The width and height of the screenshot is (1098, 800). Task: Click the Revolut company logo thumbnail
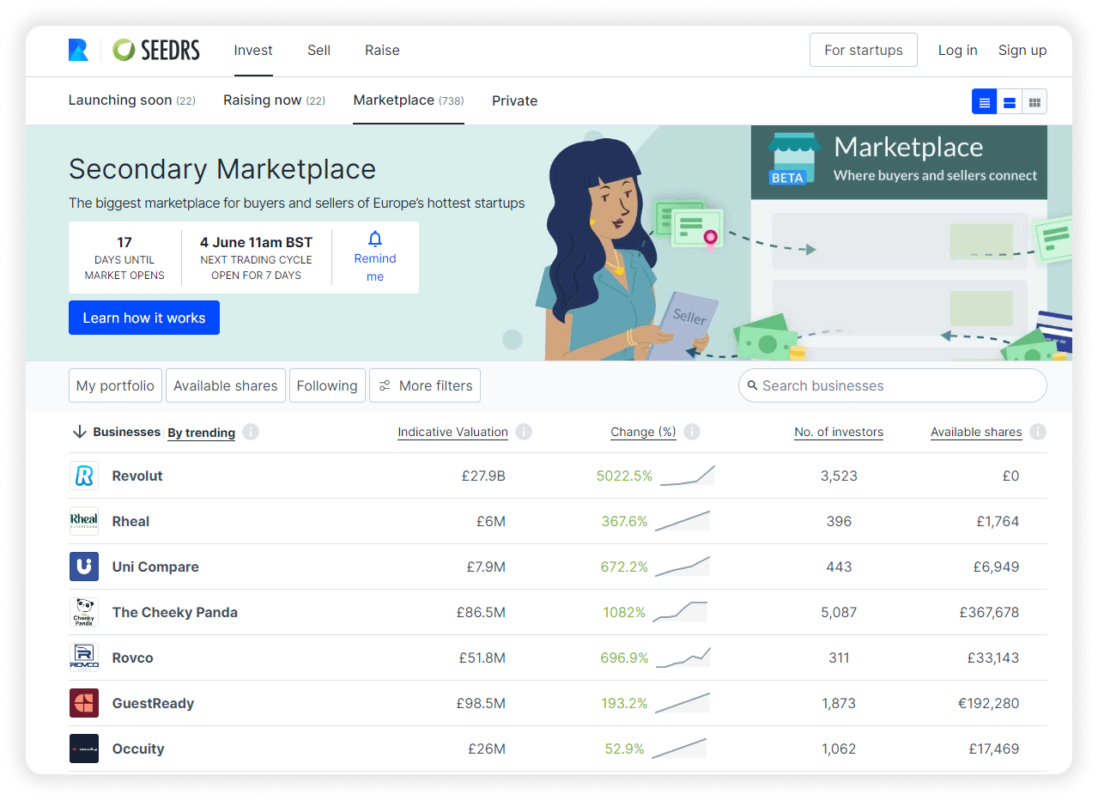point(84,476)
